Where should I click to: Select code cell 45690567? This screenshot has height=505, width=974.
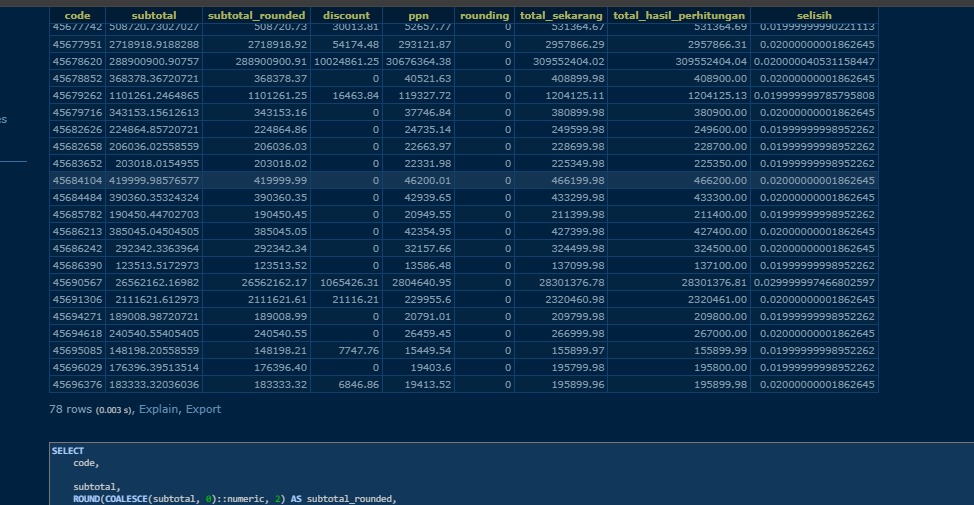77,283
